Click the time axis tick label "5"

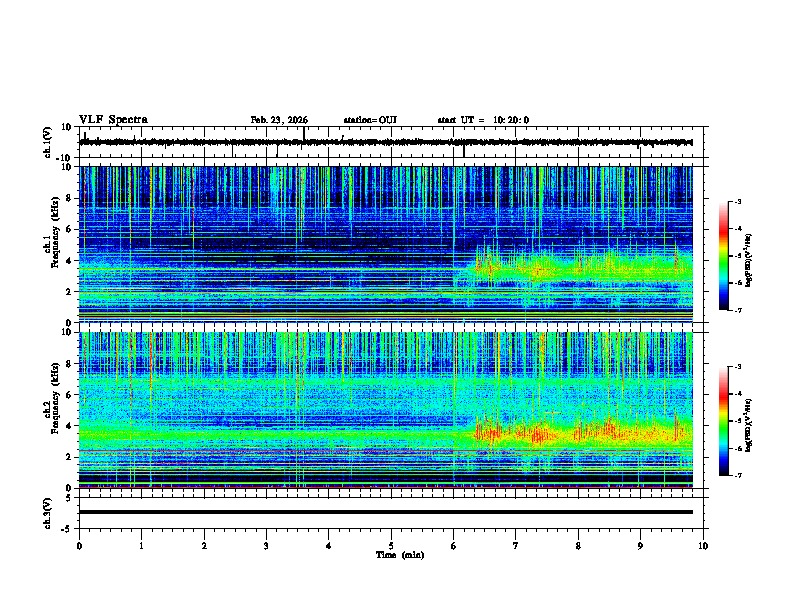[391, 546]
